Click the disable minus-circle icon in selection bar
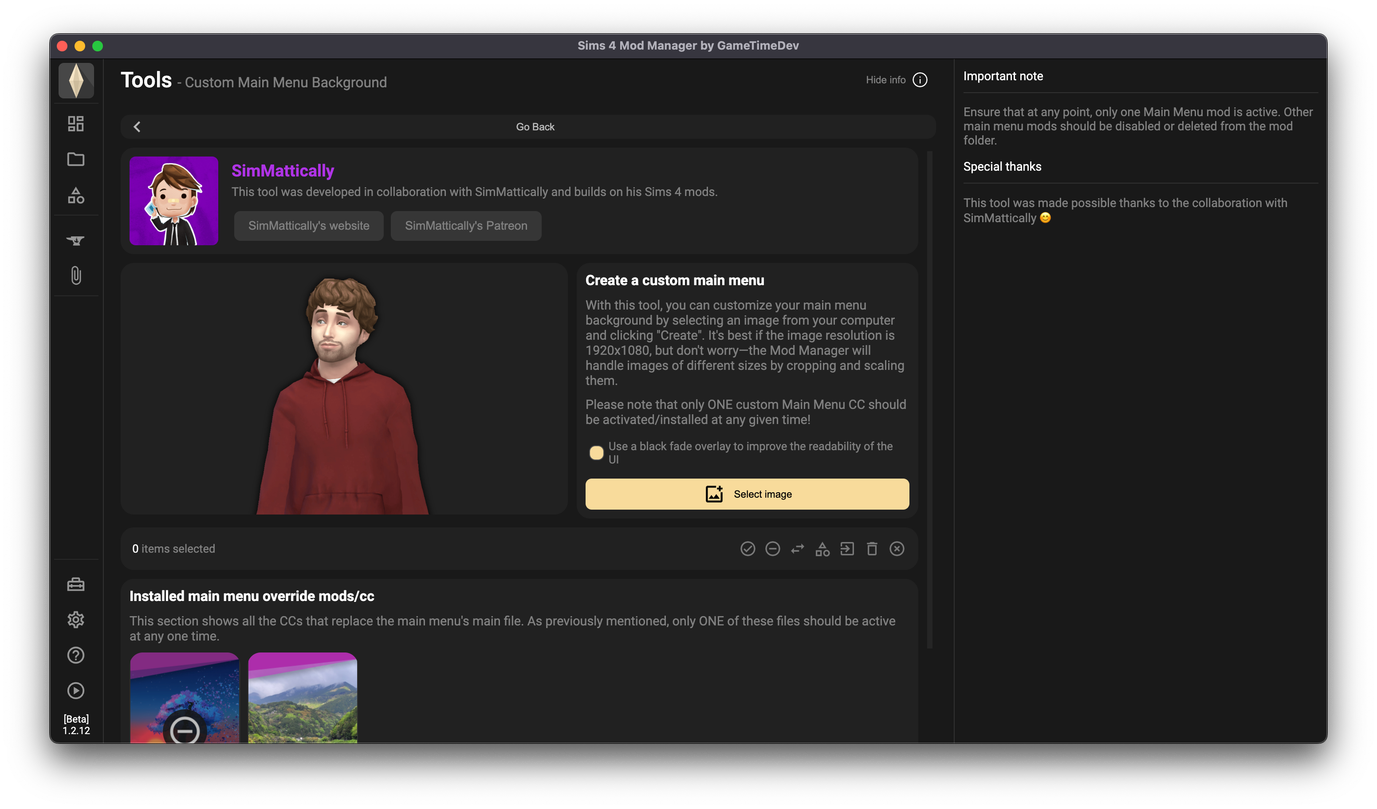The image size is (1377, 809). point(773,549)
